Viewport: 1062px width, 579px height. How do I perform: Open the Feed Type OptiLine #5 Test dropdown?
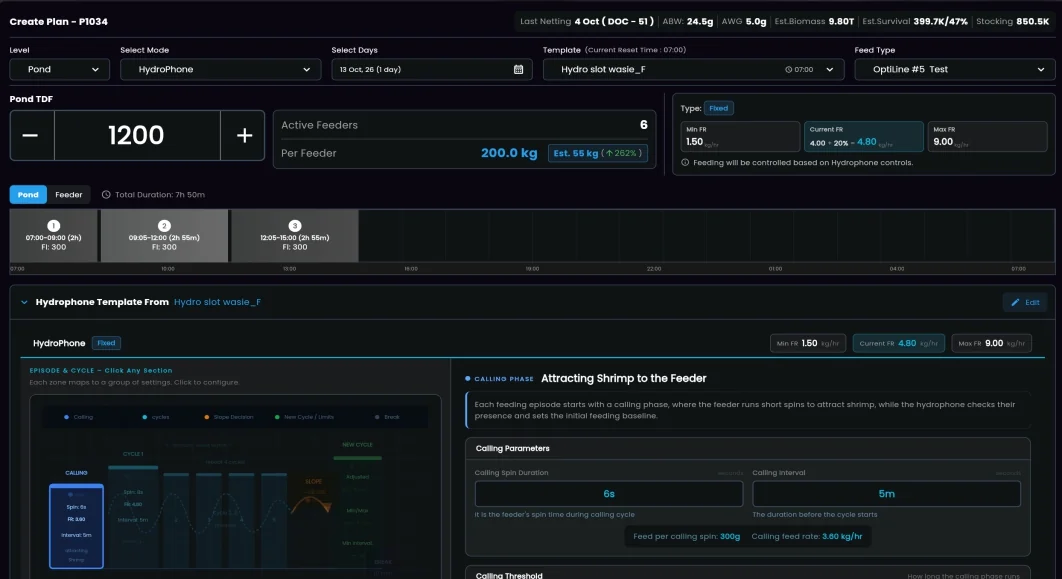(x=954, y=69)
